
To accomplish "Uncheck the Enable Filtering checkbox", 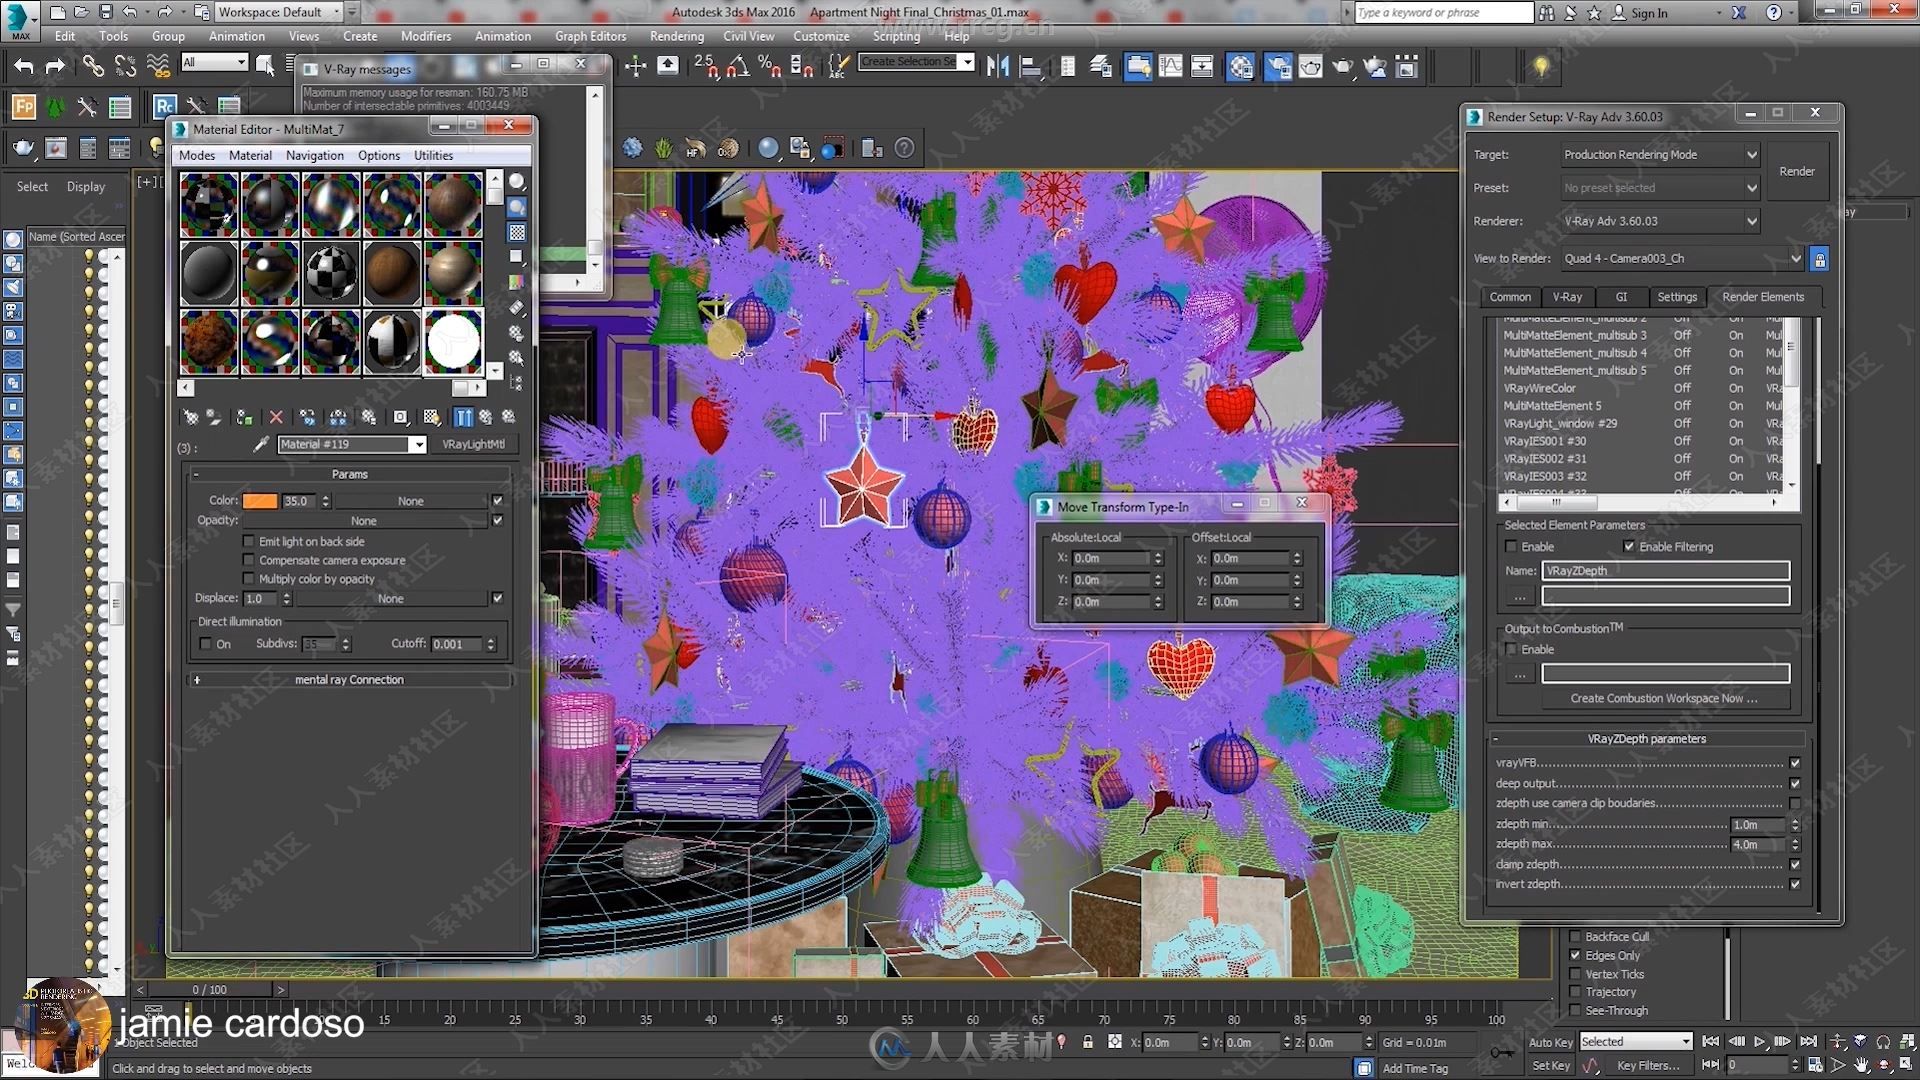I will [1629, 546].
